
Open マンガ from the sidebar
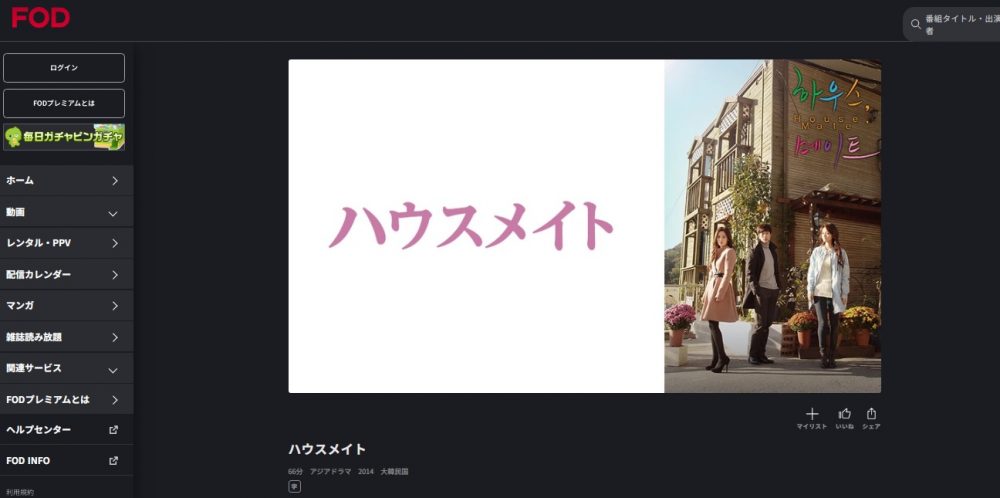(66, 306)
